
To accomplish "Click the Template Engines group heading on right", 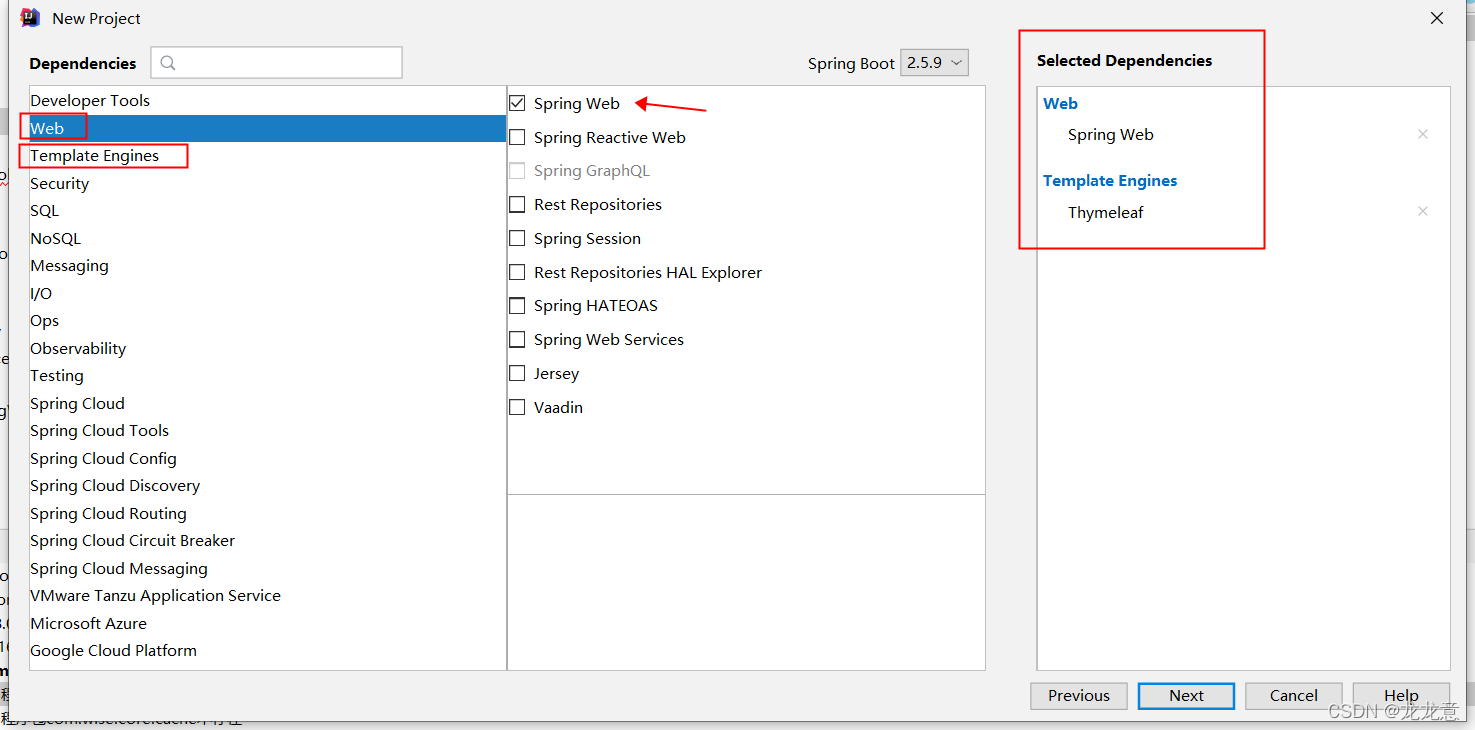I will click(1110, 180).
